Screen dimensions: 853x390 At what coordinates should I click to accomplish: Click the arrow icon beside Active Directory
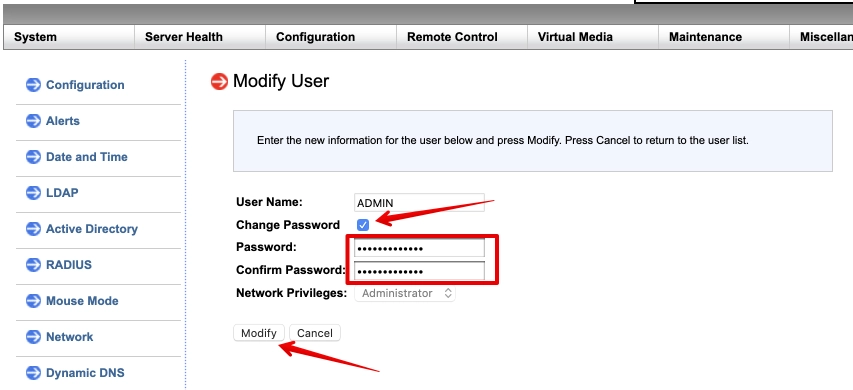tap(33, 229)
